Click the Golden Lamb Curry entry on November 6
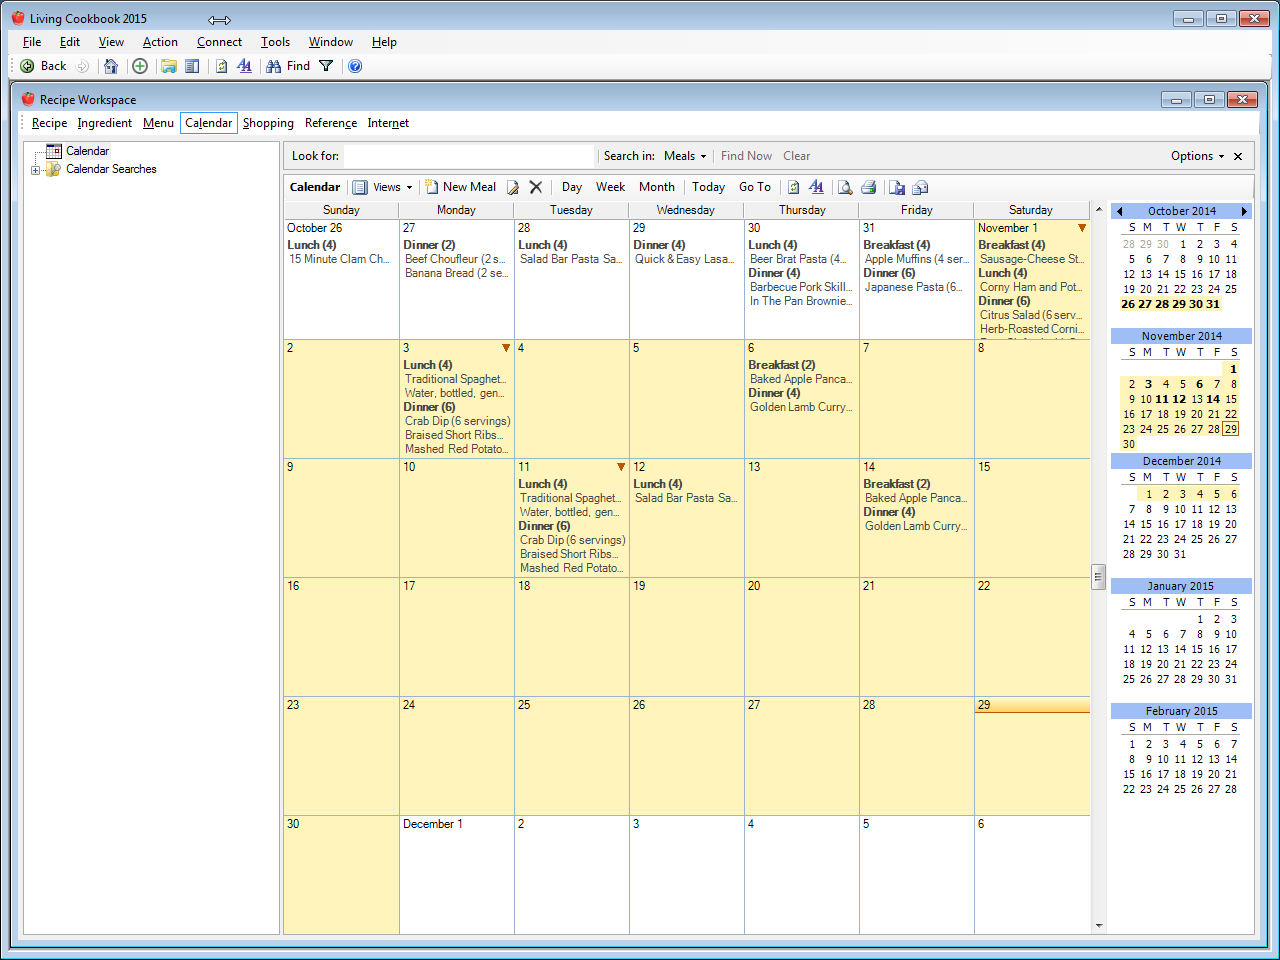 (x=801, y=407)
